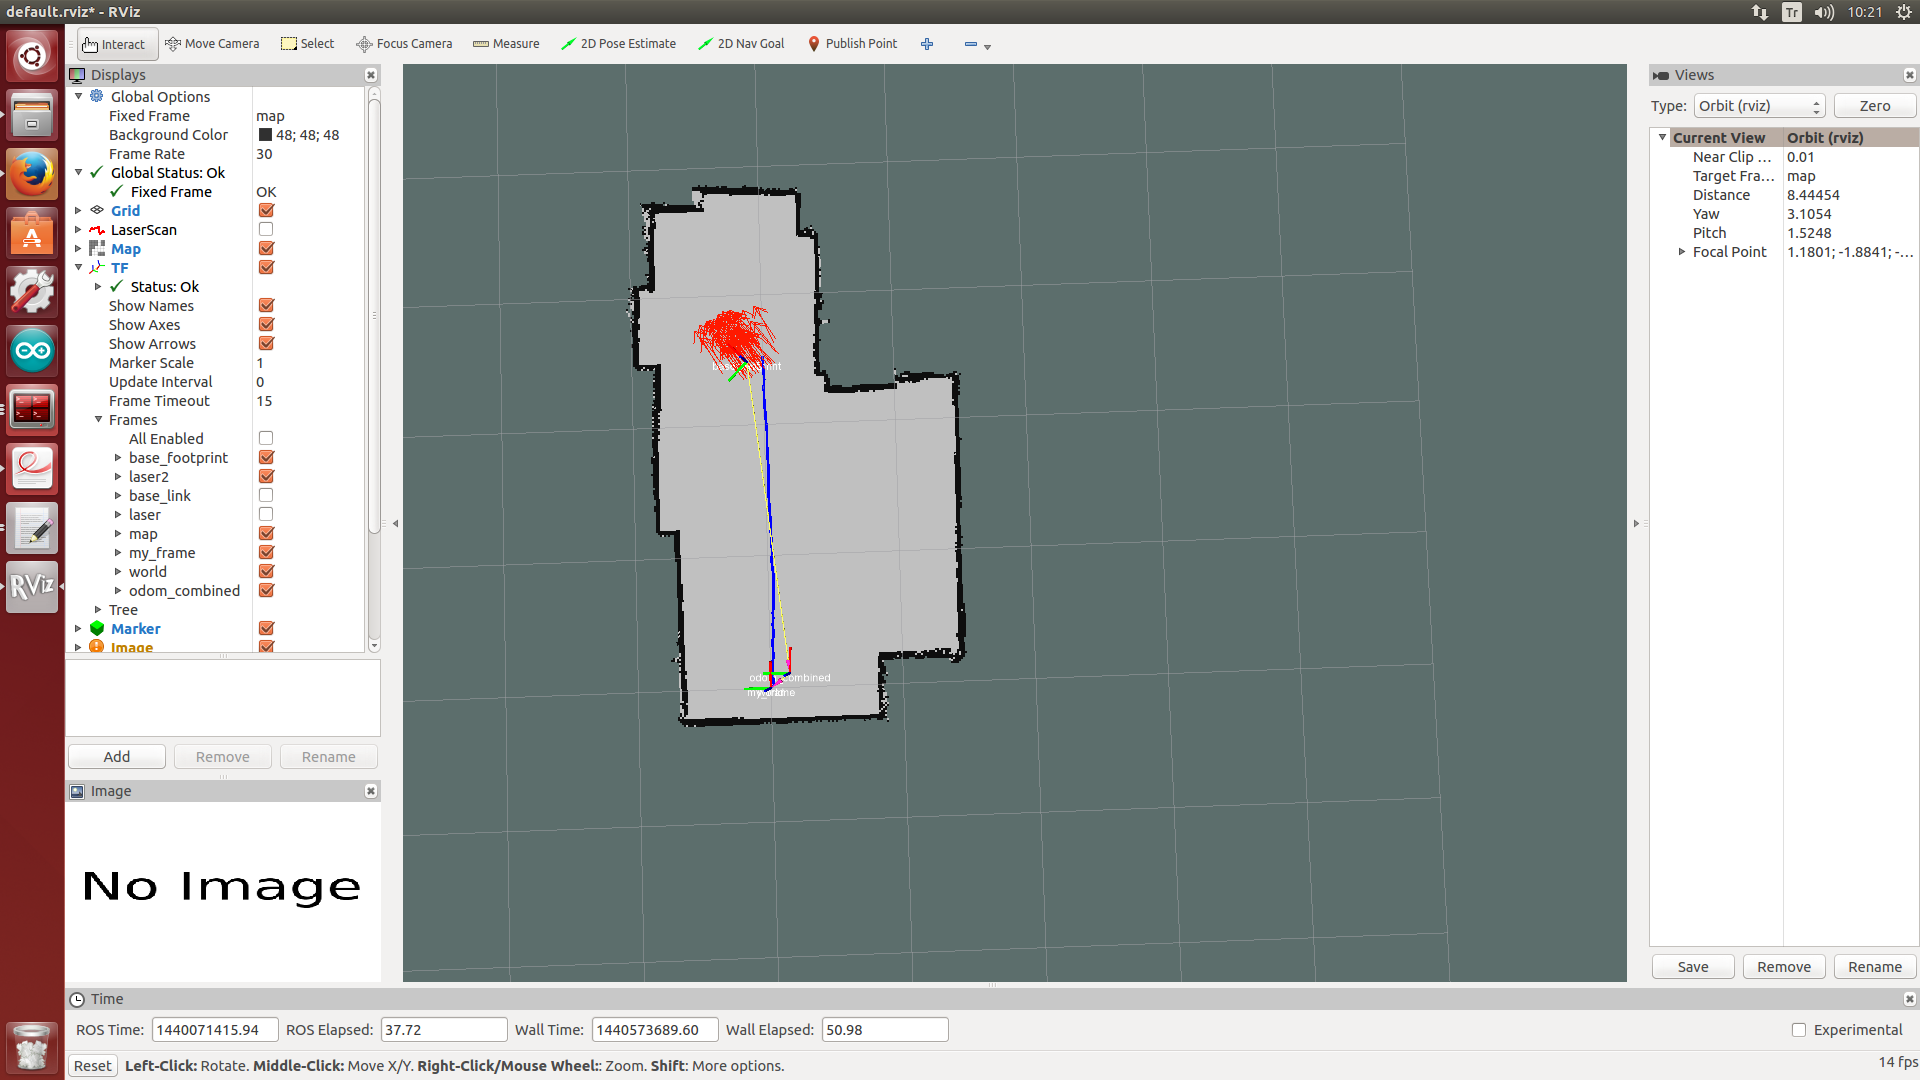Close the Image panel
1920x1080 pixels.
[371, 791]
